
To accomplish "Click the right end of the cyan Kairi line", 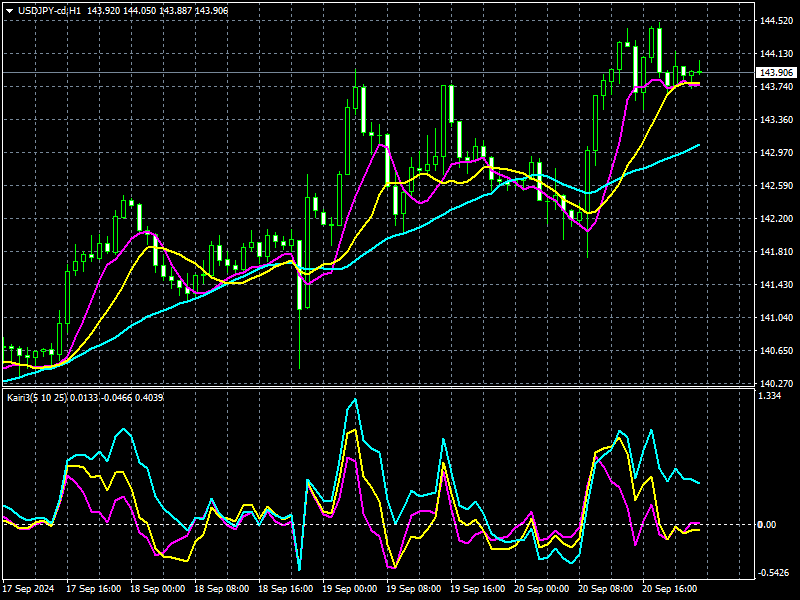I will pyautogui.click(x=698, y=483).
